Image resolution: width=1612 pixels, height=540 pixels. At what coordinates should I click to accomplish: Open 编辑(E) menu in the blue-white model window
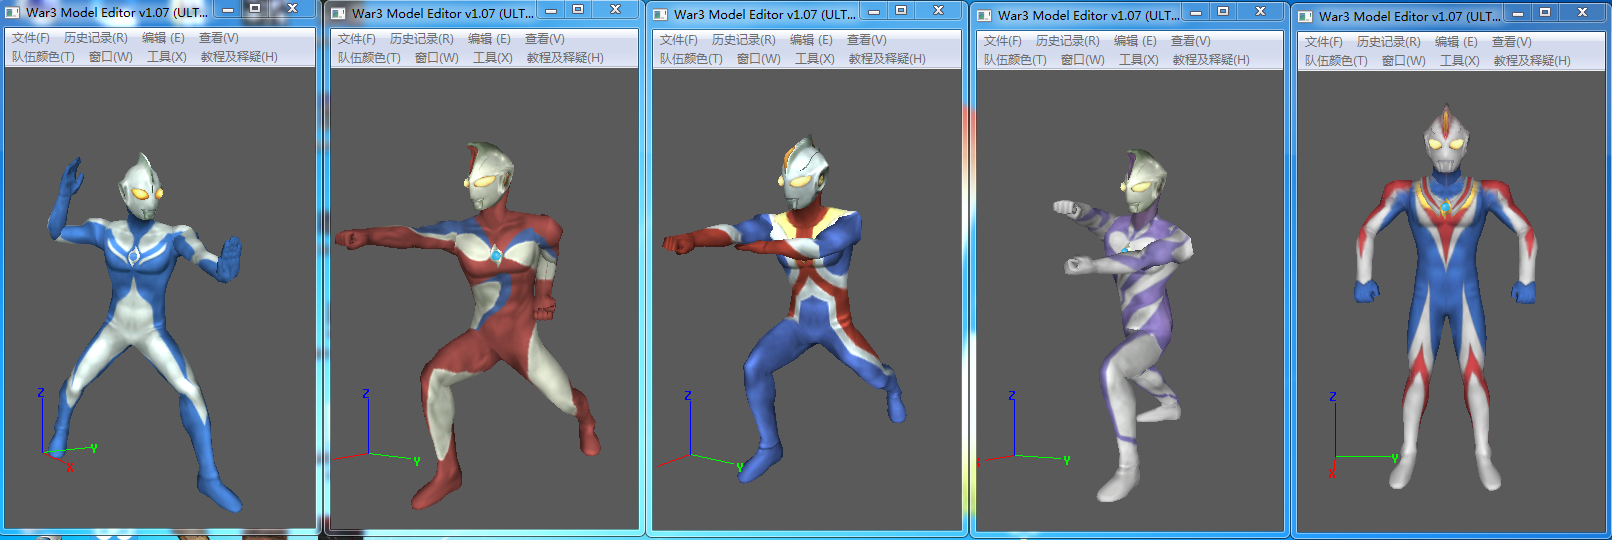pyautogui.click(x=163, y=38)
